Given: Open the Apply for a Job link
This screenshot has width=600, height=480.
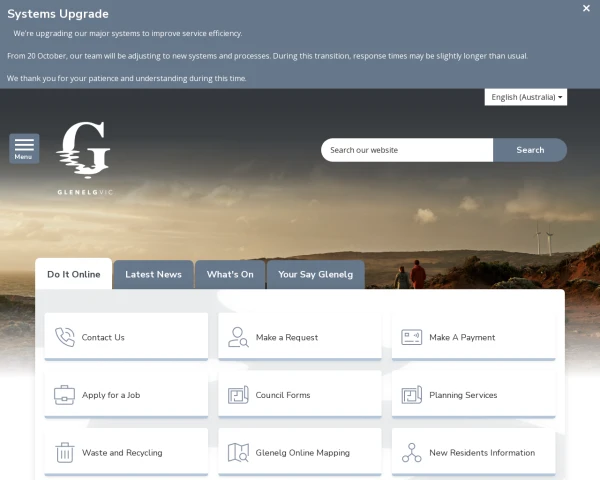Looking at the screenshot, I should (126, 394).
